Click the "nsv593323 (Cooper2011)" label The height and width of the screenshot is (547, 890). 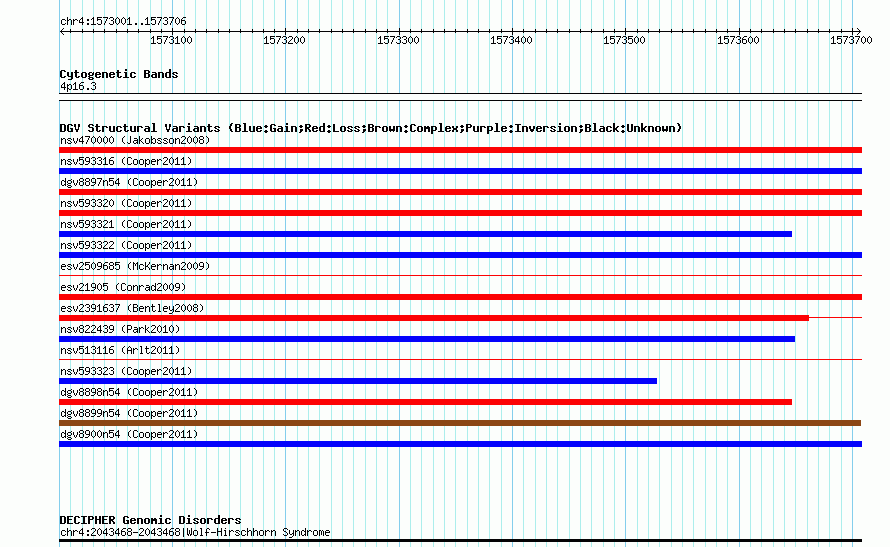(x=126, y=371)
